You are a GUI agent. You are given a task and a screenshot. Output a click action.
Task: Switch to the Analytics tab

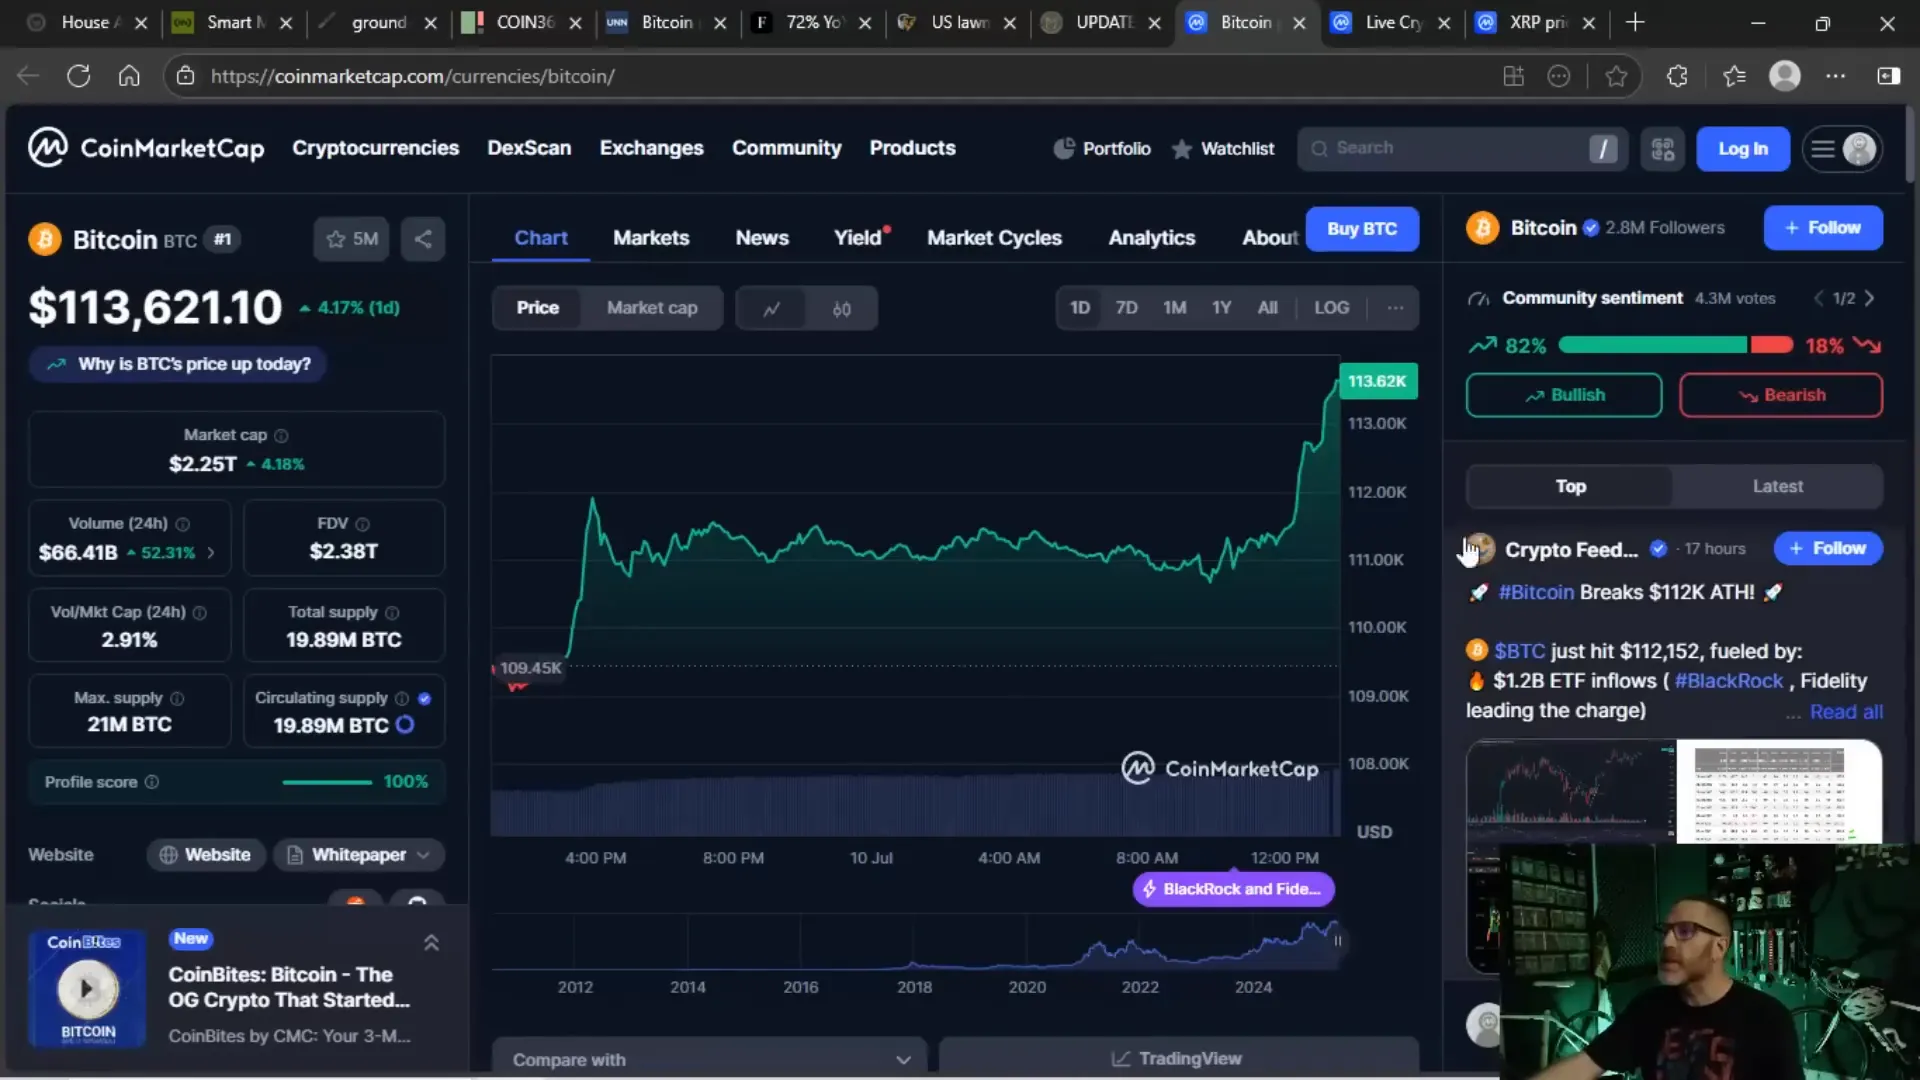pyautogui.click(x=1151, y=238)
